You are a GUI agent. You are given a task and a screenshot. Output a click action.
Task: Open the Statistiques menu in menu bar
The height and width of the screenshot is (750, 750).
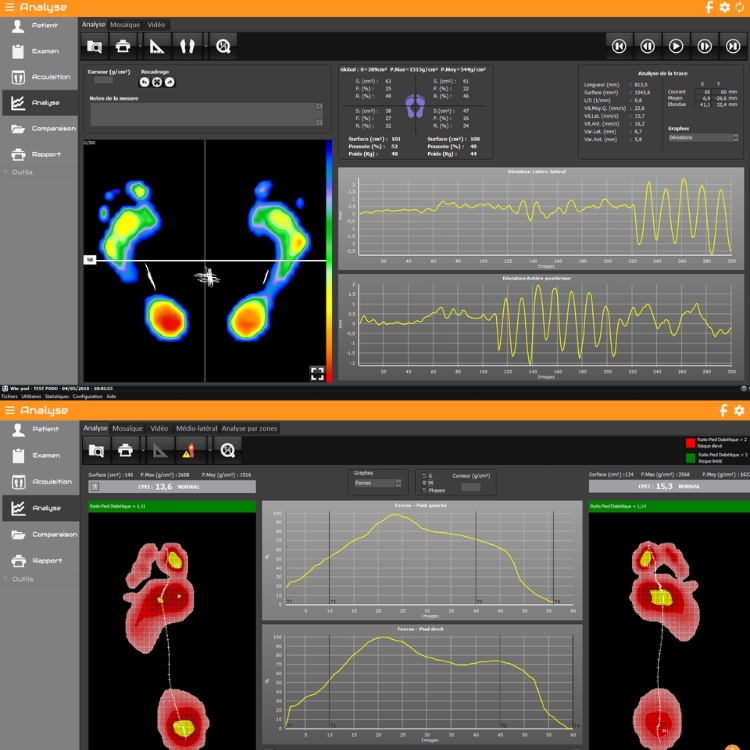pyautogui.click(x=56, y=396)
